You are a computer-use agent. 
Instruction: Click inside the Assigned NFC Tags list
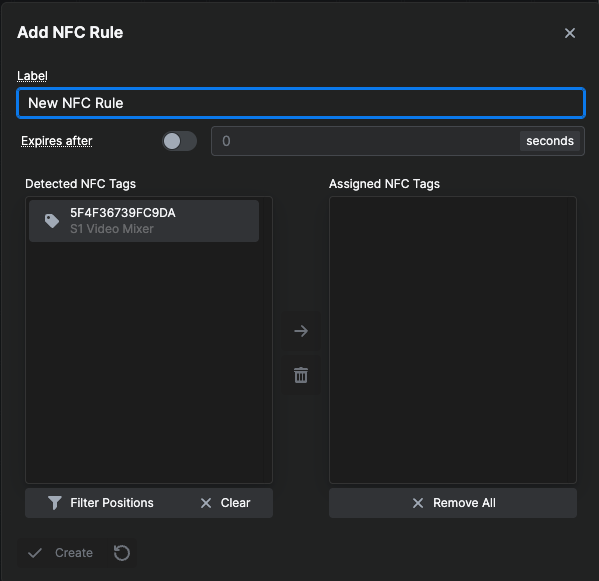[453, 340]
